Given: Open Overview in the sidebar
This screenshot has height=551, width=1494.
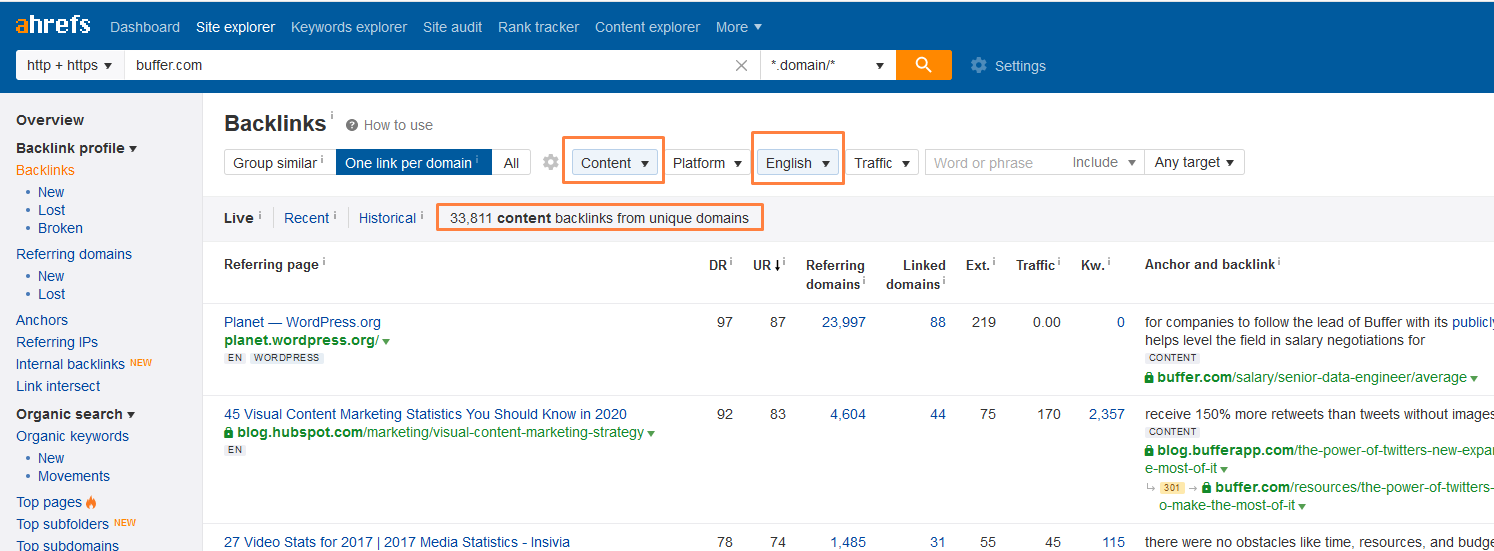Looking at the screenshot, I should pyautogui.click(x=50, y=120).
